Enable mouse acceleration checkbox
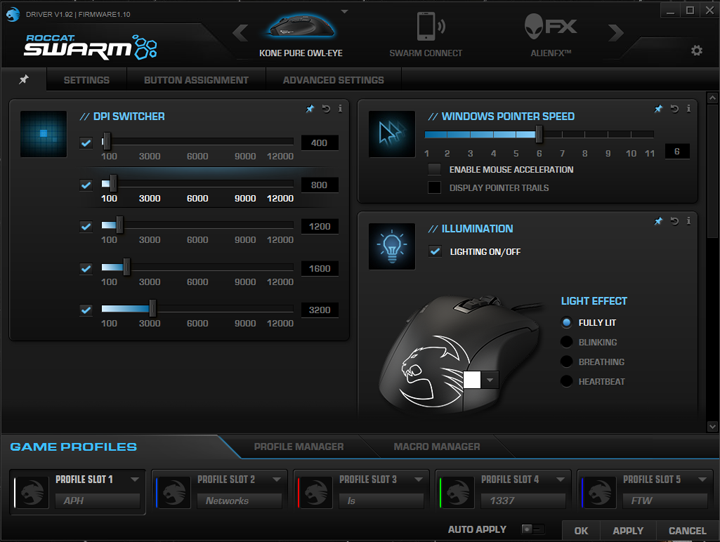This screenshot has height=542, width=720. coord(434,170)
